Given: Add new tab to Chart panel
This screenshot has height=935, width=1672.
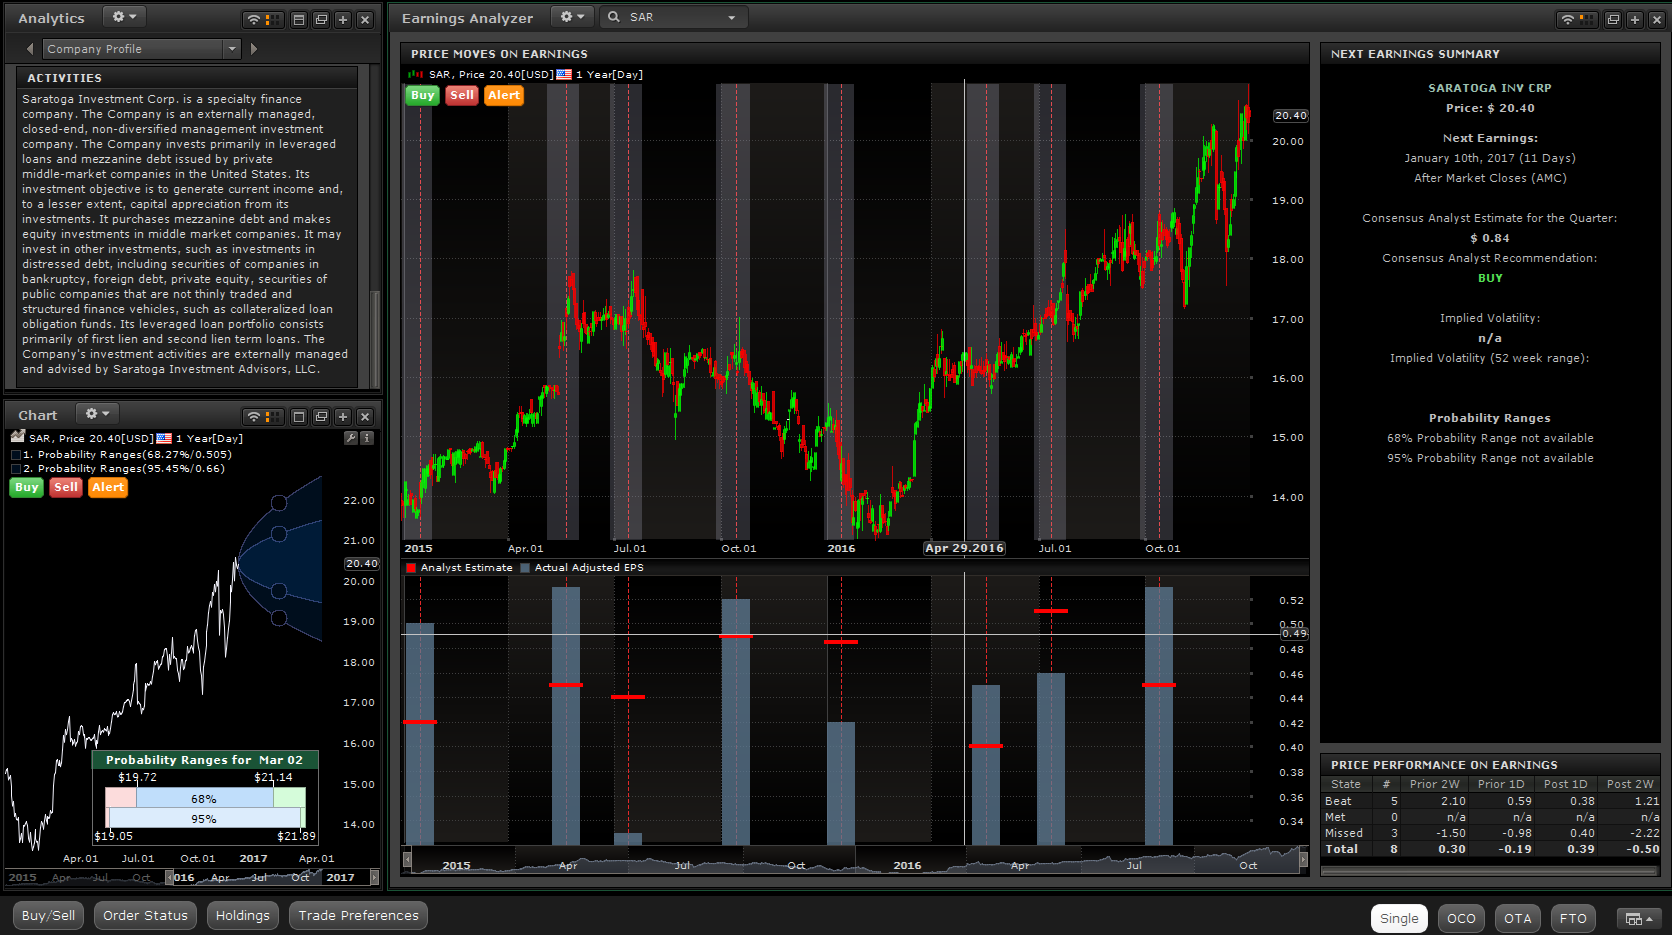Looking at the screenshot, I should pyautogui.click(x=343, y=417).
